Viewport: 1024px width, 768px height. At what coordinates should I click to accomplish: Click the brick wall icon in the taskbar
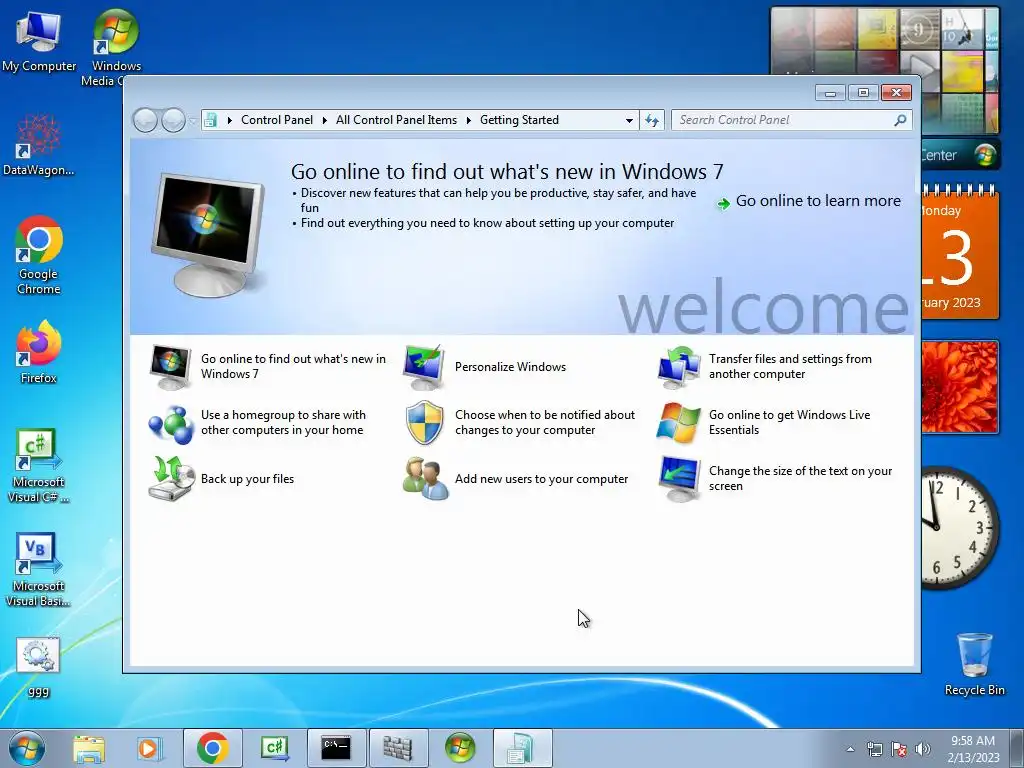tap(398, 748)
